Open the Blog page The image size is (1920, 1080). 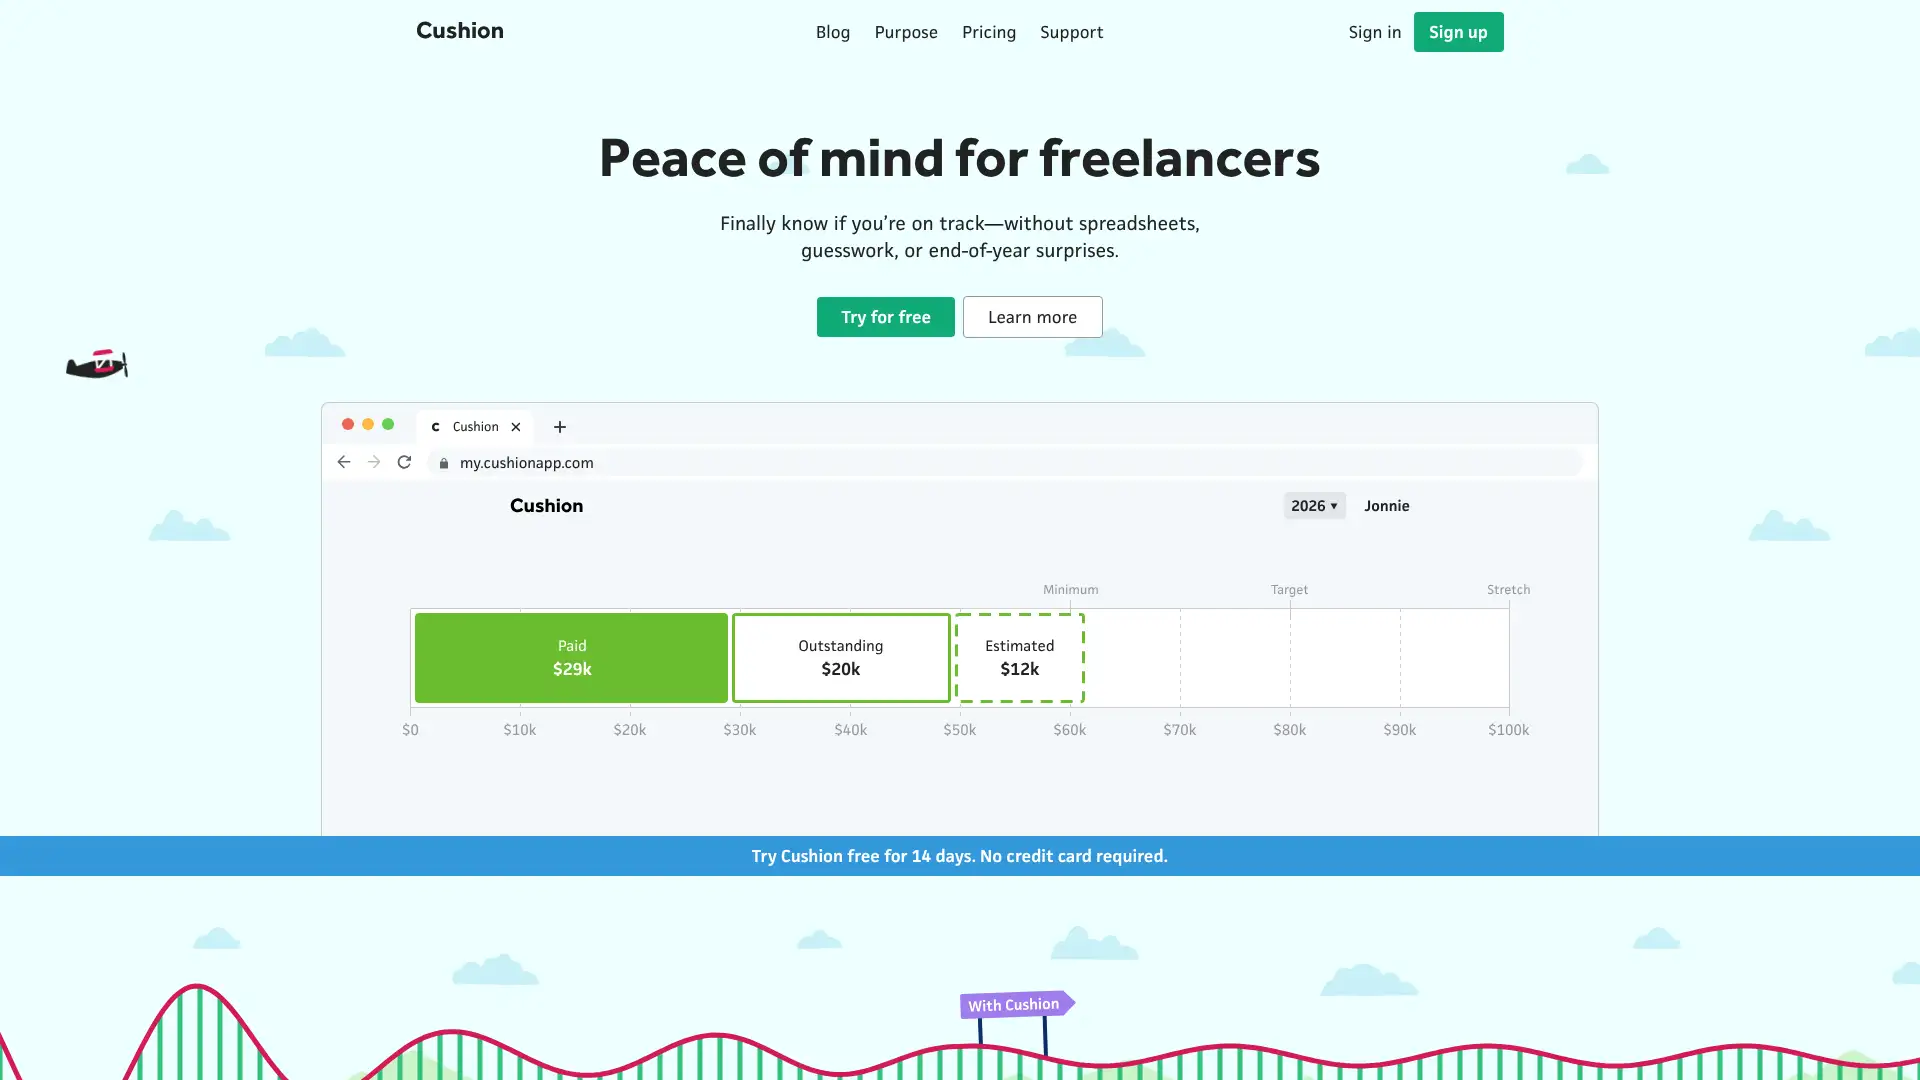pyautogui.click(x=833, y=32)
